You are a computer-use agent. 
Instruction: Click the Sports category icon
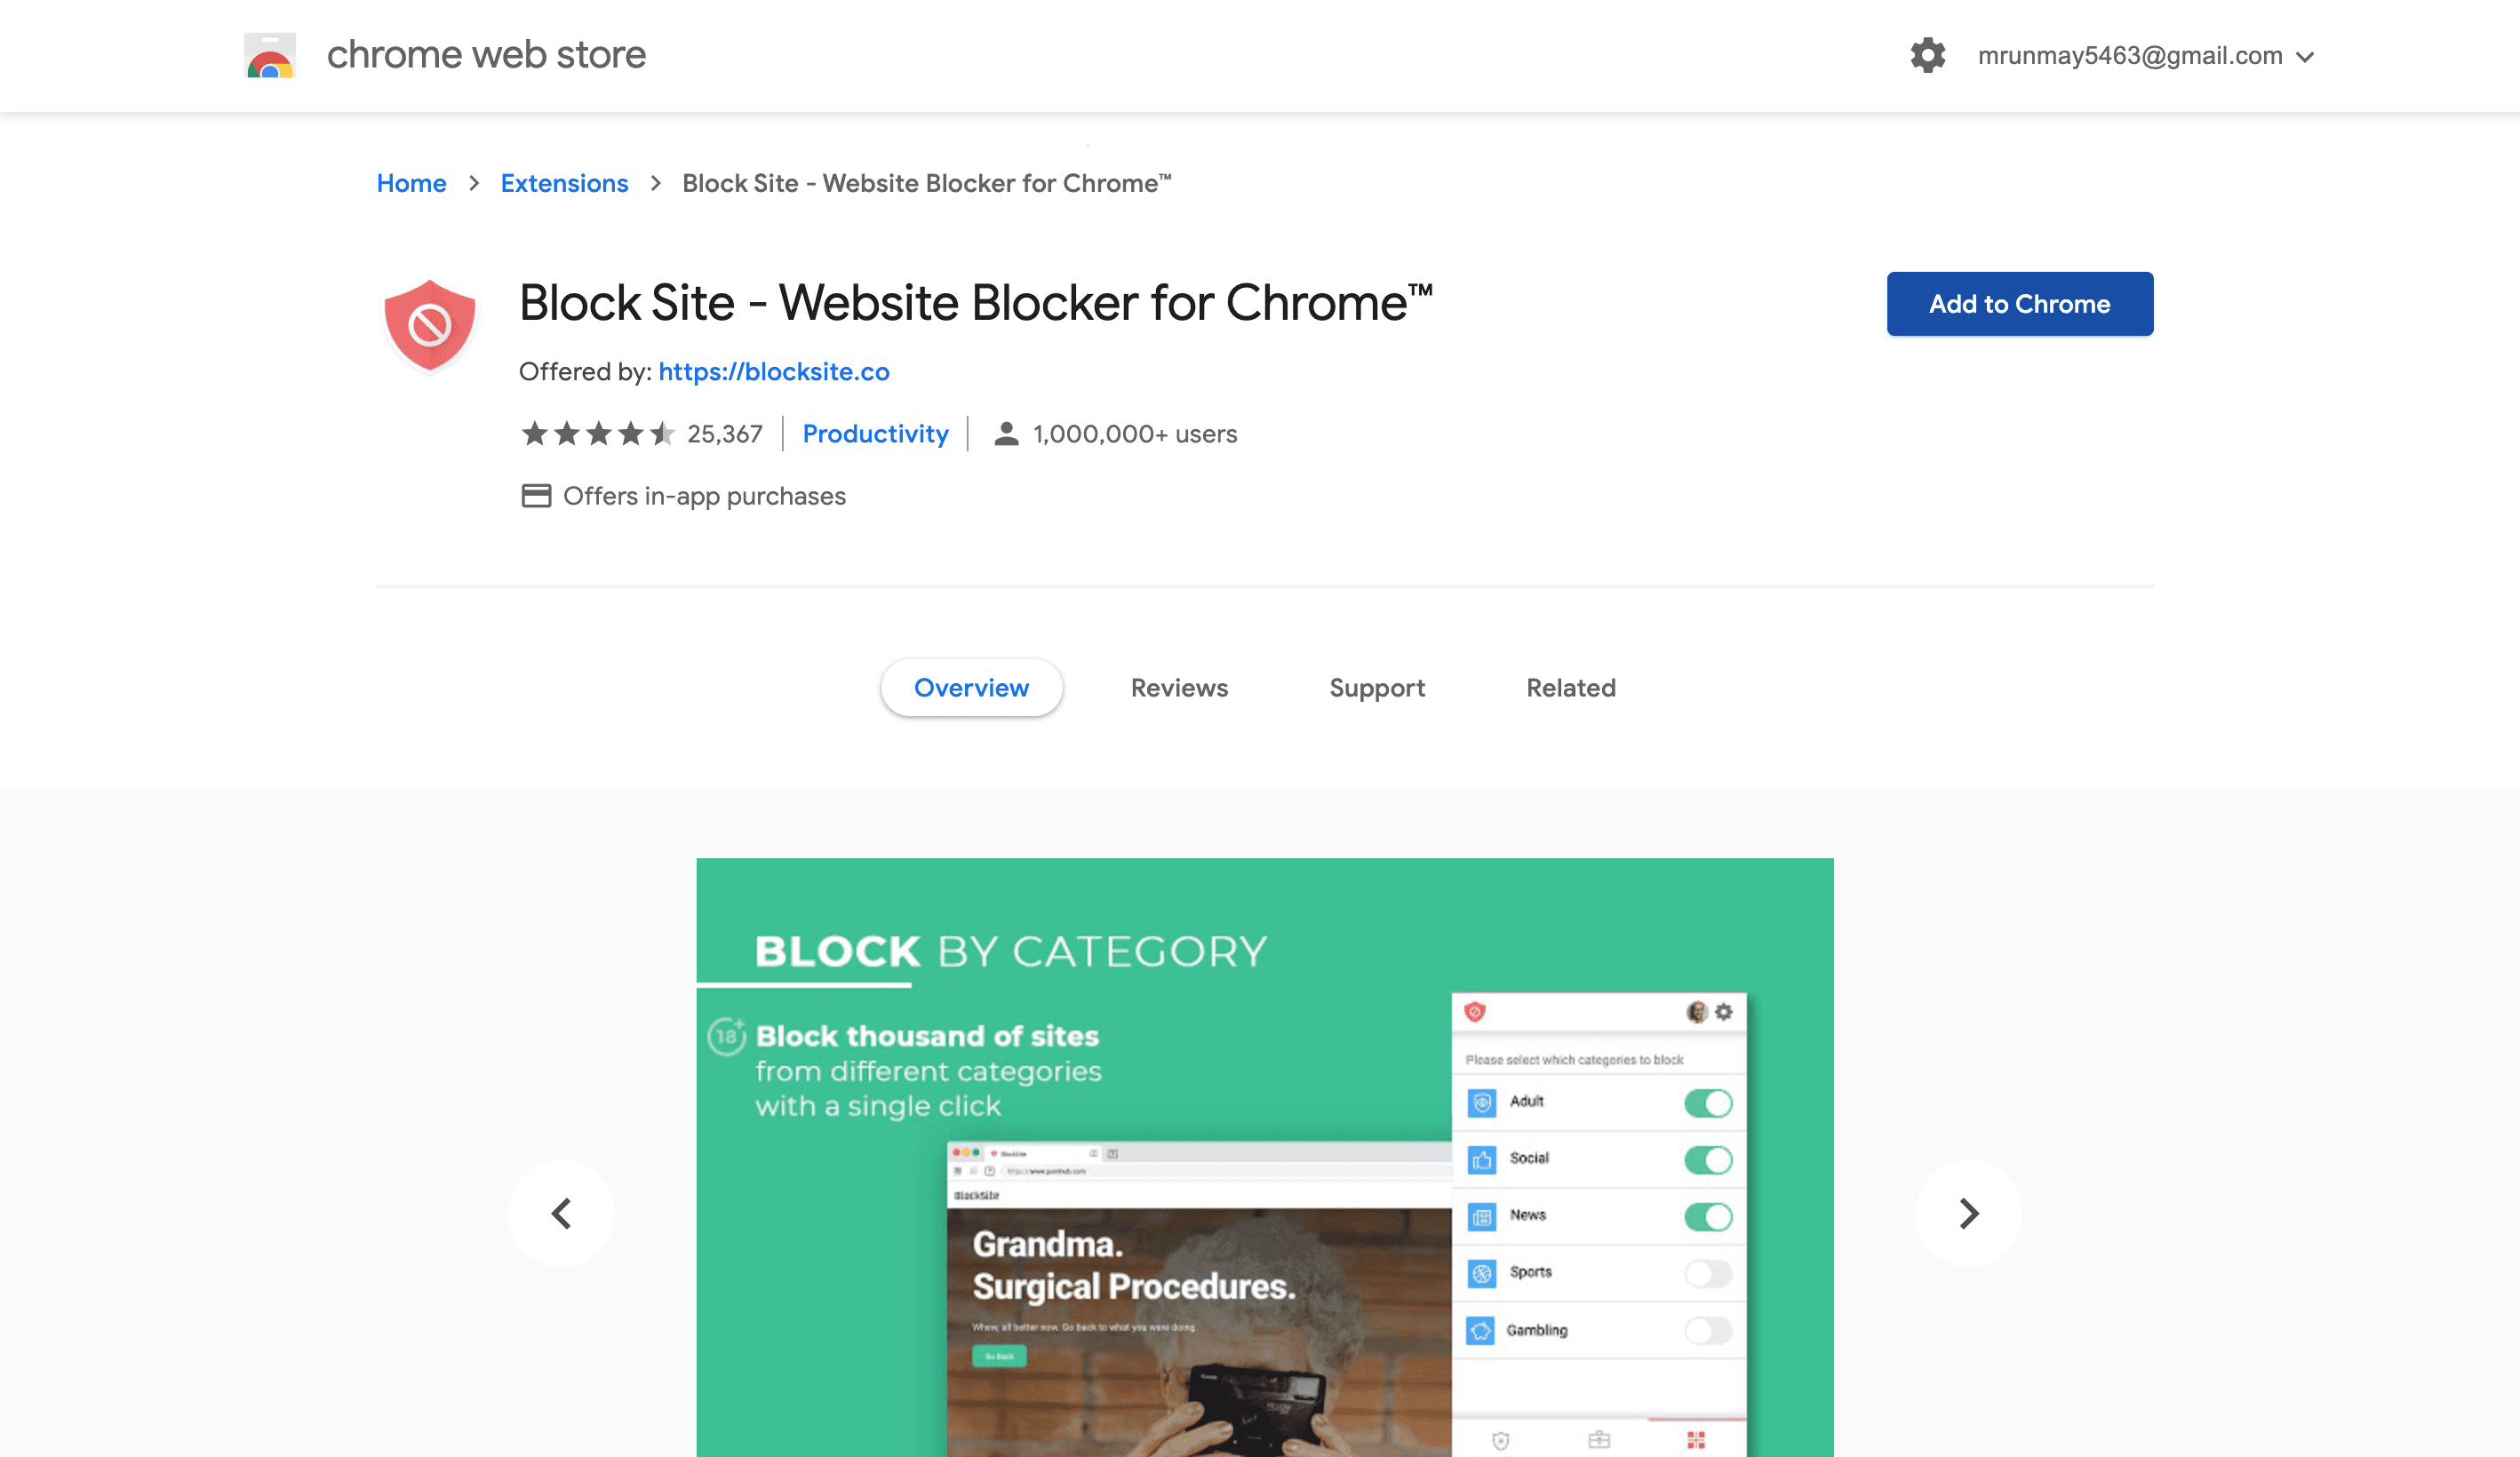point(1481,1273)
